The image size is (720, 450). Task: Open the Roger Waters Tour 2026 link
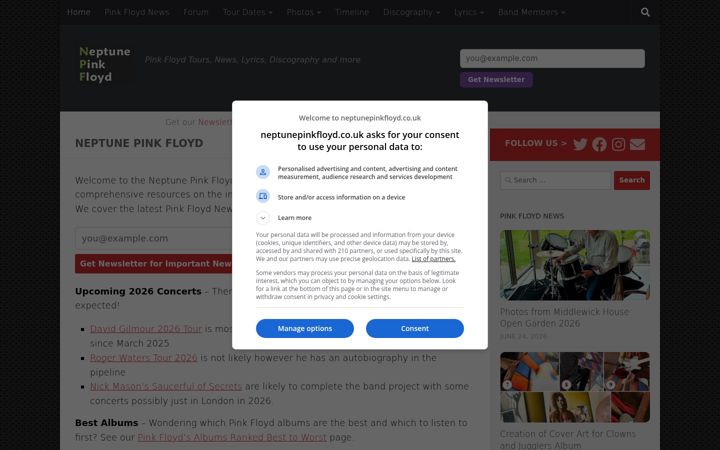(143, 358)
